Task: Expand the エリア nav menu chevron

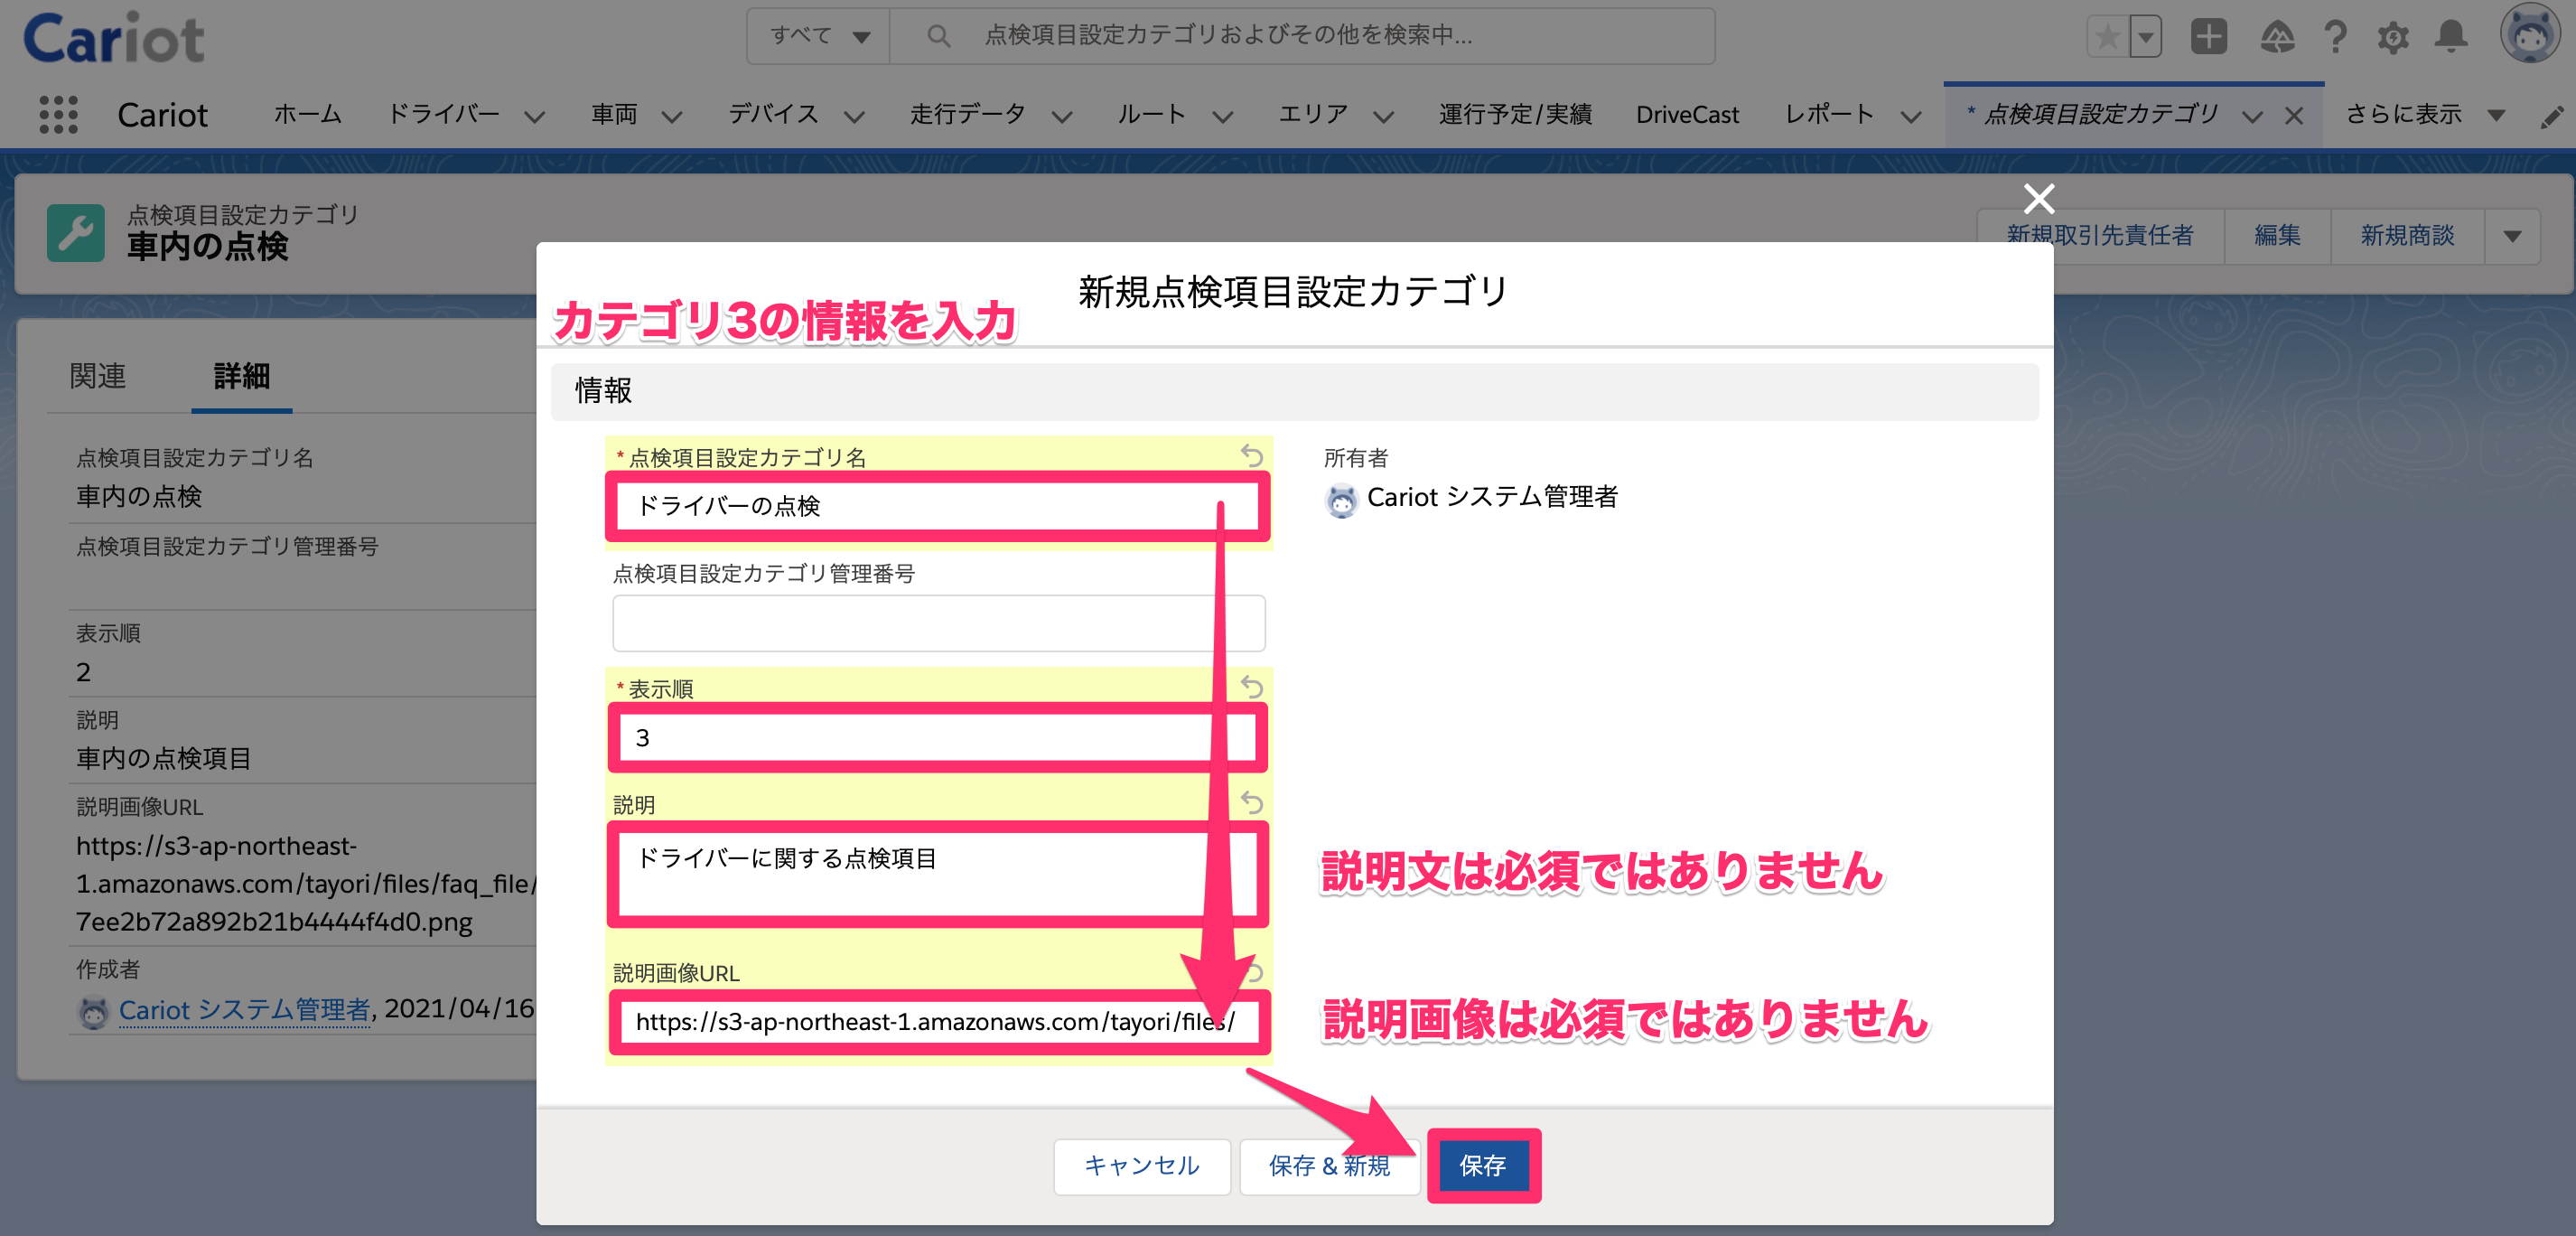Action: coord(1383,117)
